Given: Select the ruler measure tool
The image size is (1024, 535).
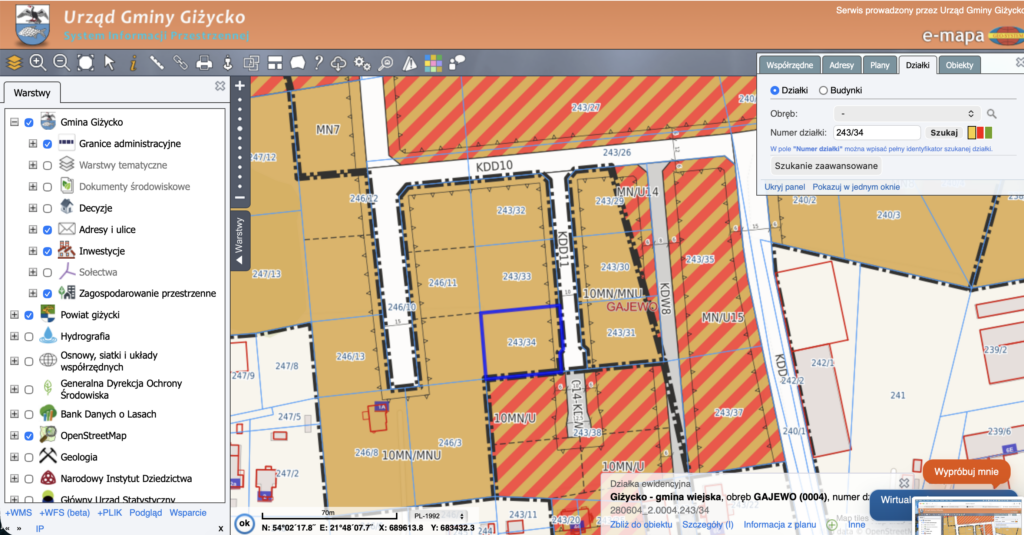Looking at the screenshot, I should click(157, 63).
